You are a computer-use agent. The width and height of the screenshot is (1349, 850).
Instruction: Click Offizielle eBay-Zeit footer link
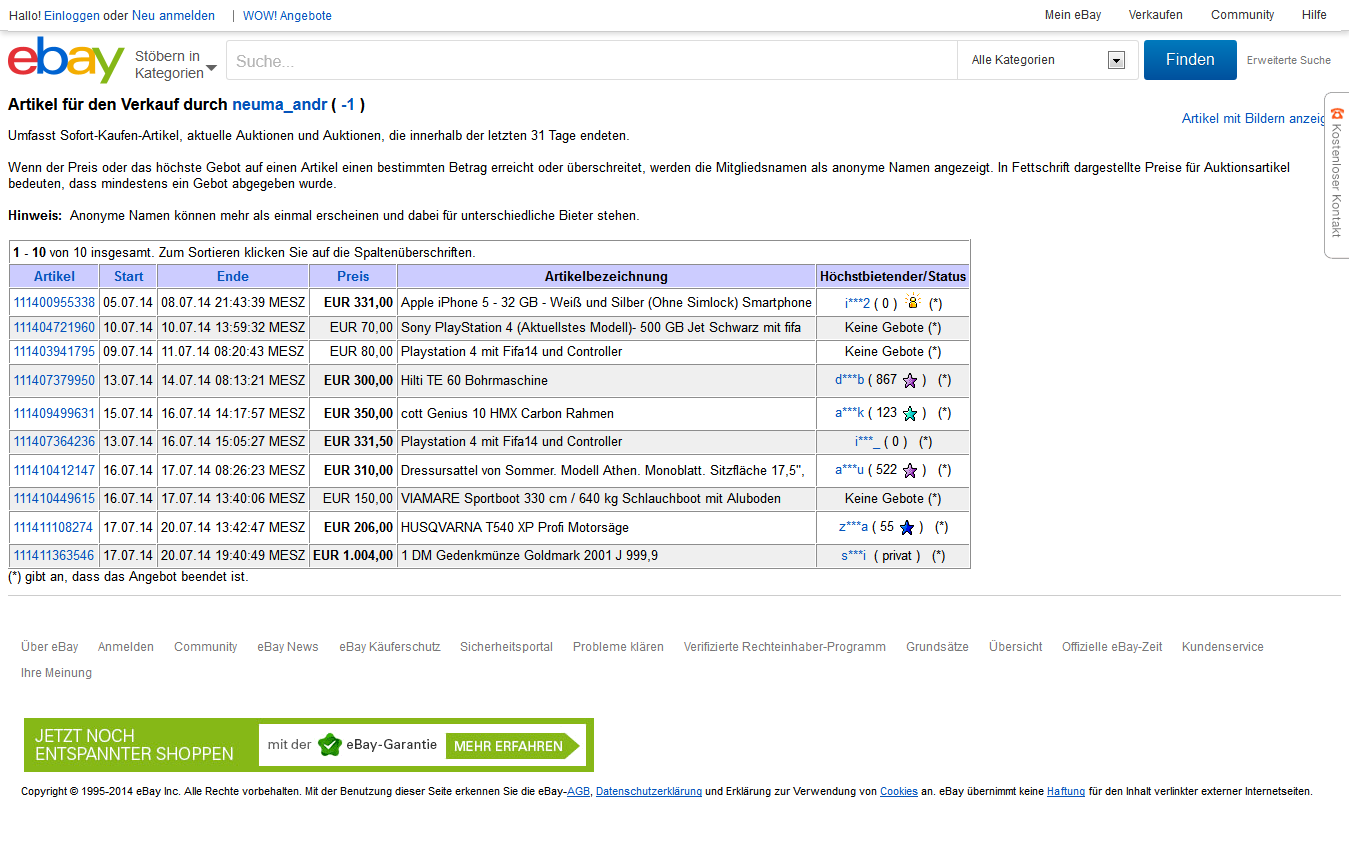coord(1112,647)
